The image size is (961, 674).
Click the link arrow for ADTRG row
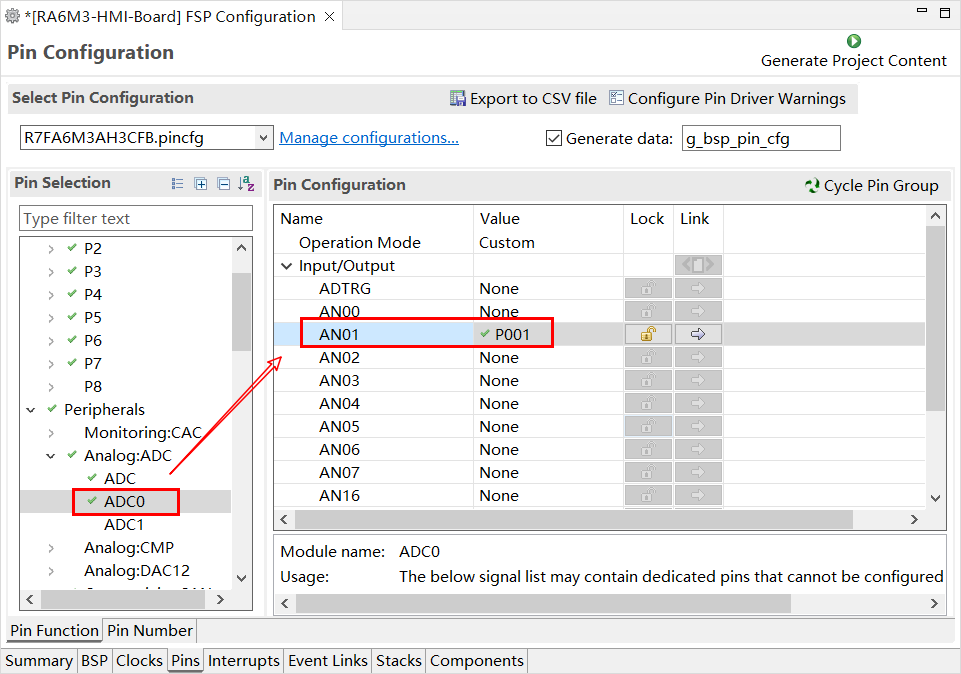[x=698, y=288]
